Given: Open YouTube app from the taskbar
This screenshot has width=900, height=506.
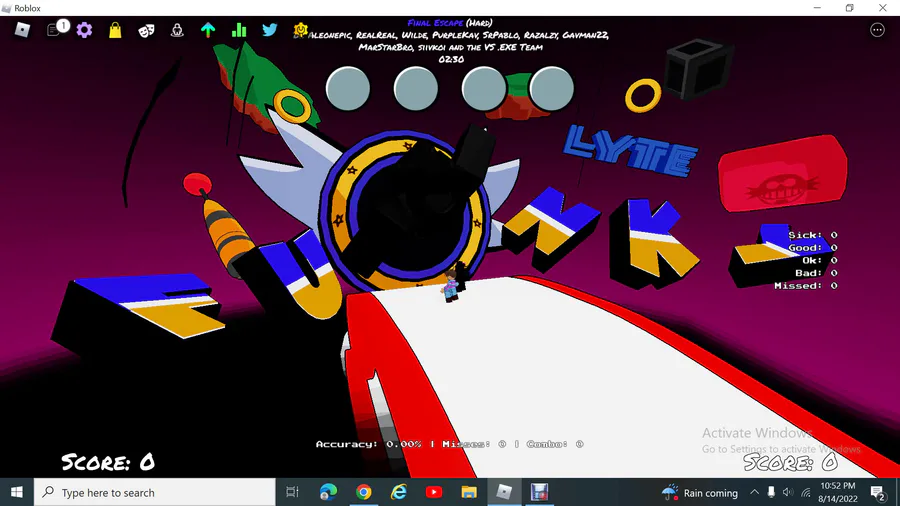Looking at the screenshot, I should coord(434,492).
